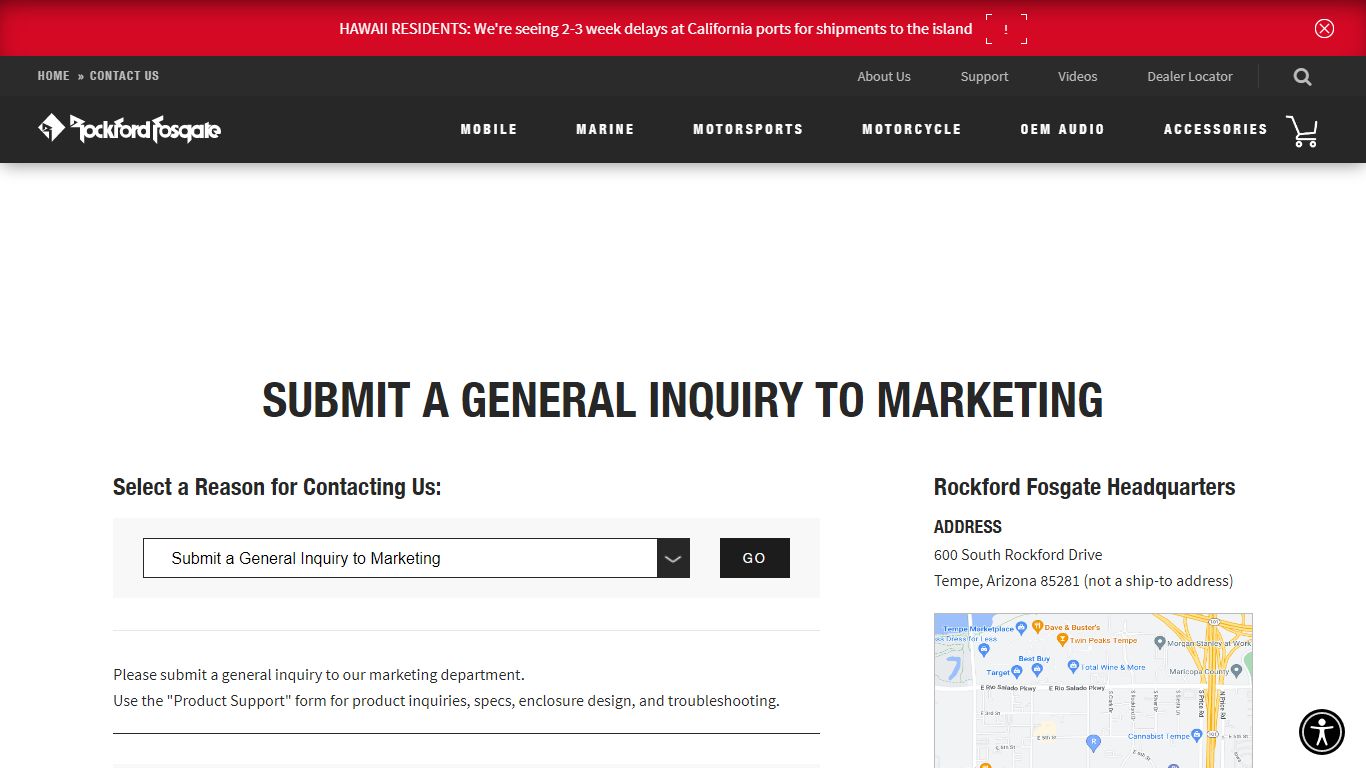Click HOME in the breadcrumb
The height and width of the screenshot is (768, 1366).
[54, 76]
